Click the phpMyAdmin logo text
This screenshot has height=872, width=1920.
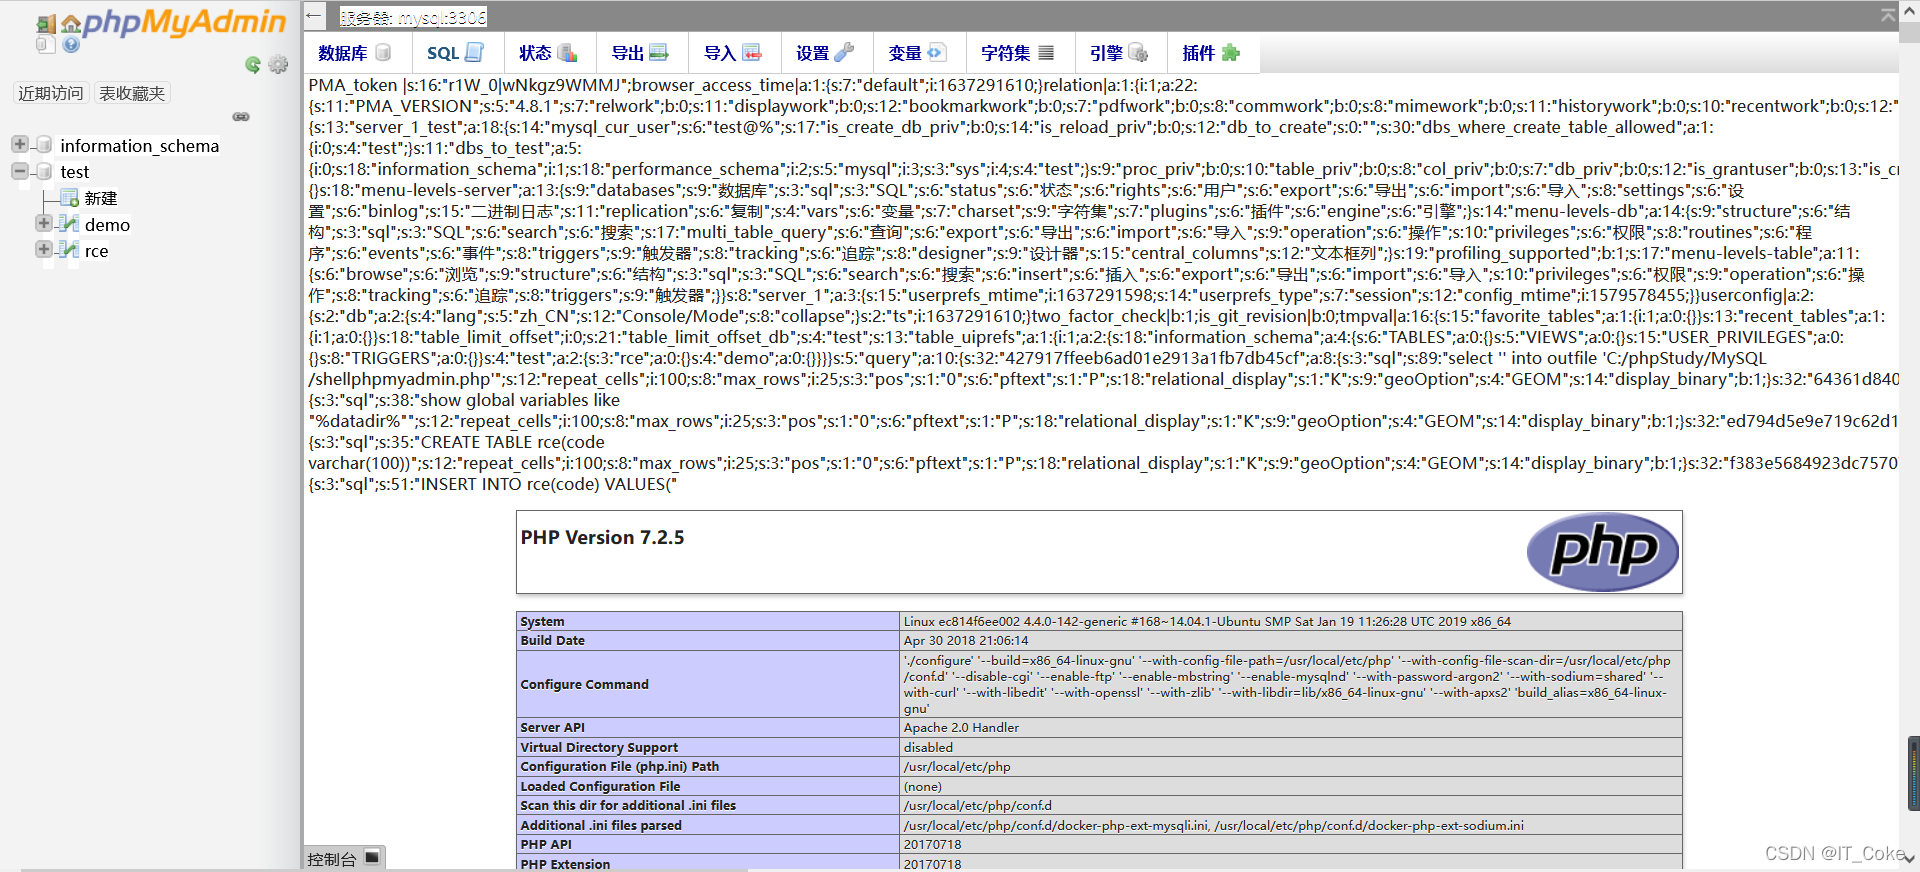click(x=184, y=22)
